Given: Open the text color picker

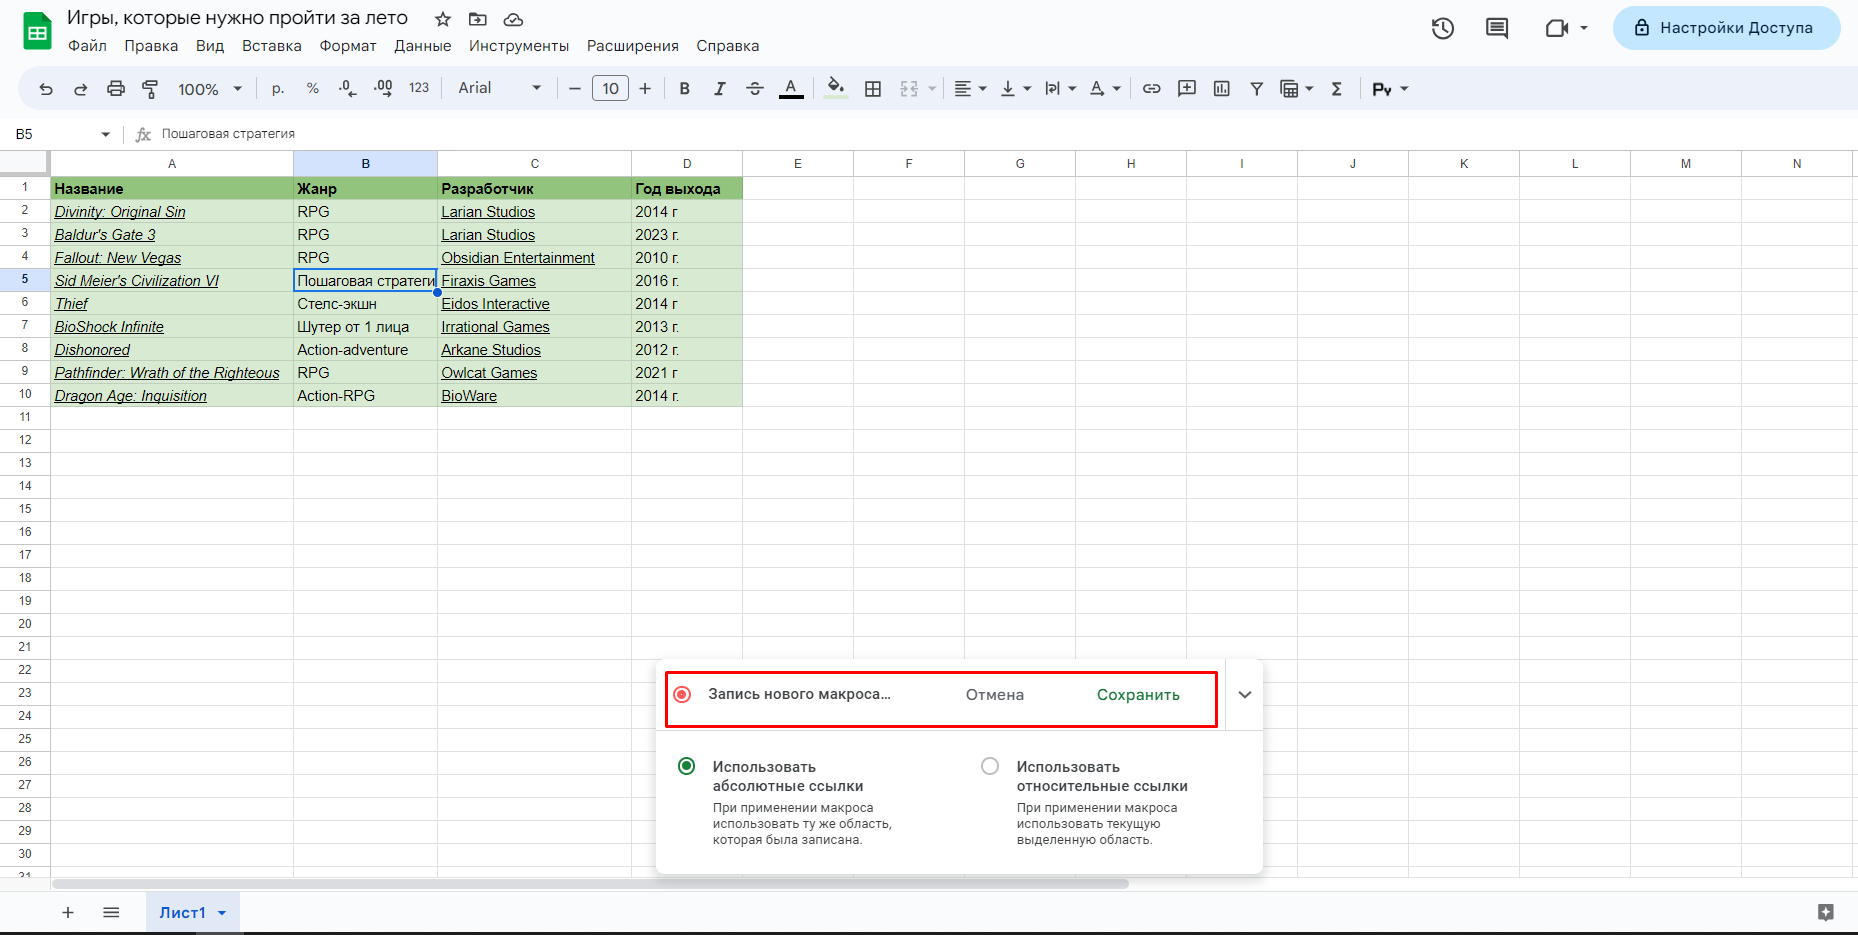Looking at the screenshot, I should (791, 89).
